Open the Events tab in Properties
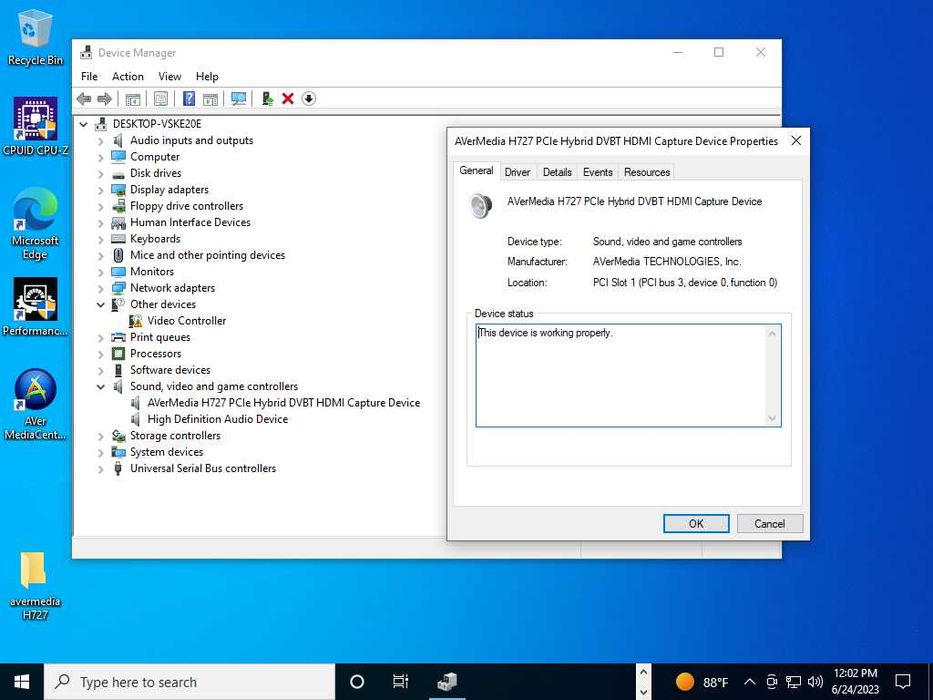 click(x=597, y=172)
